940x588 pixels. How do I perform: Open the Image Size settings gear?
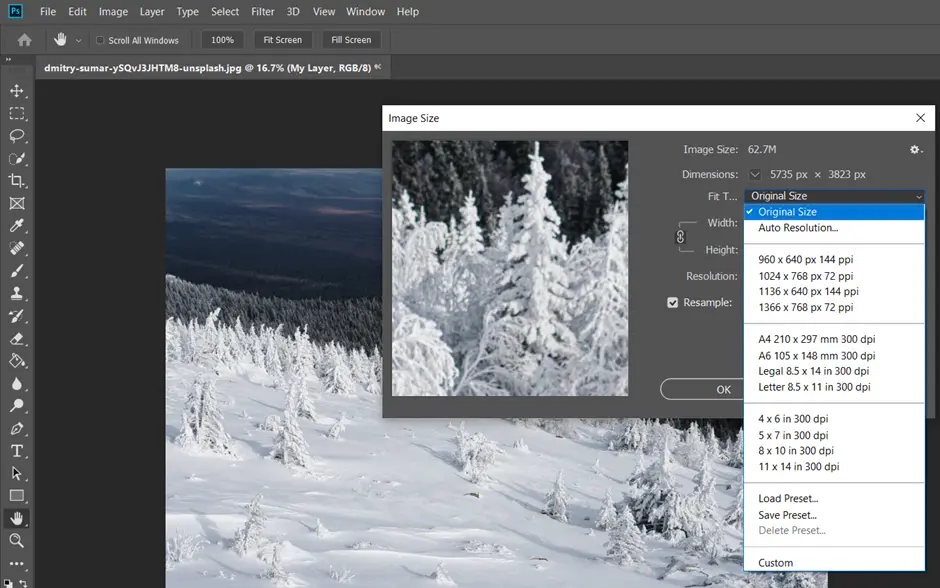click(913, 150)
